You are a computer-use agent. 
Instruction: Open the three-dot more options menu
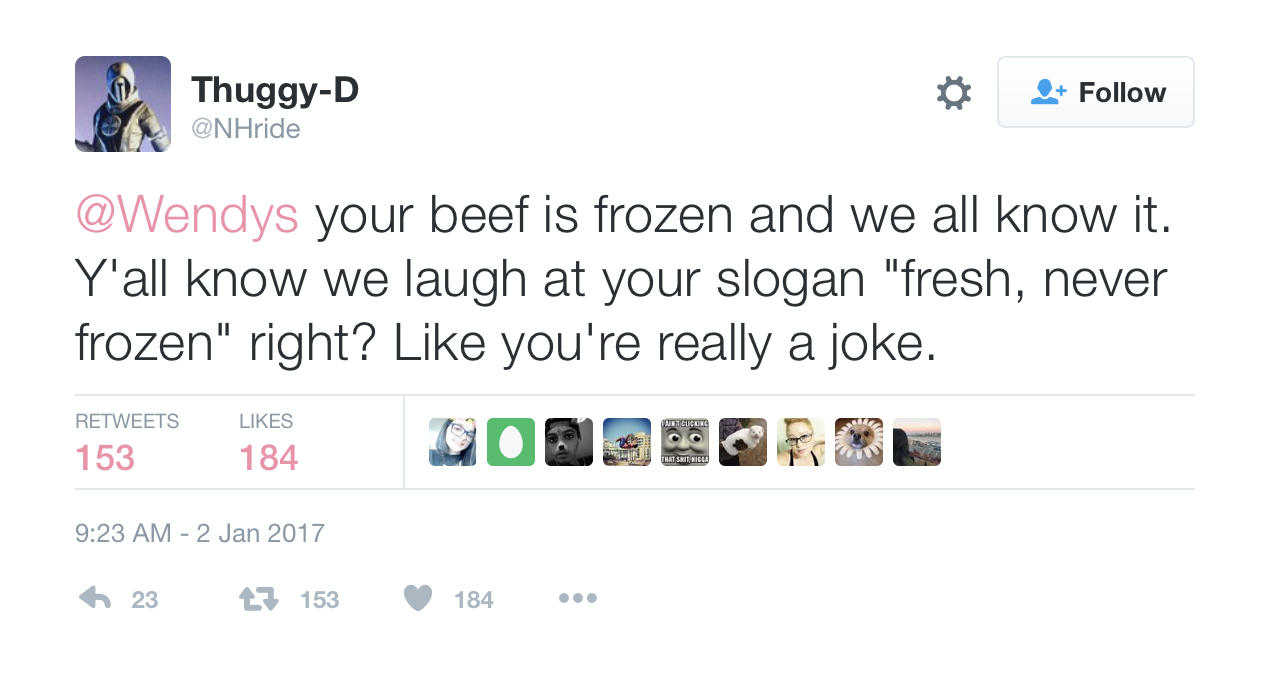click(578, 598)
